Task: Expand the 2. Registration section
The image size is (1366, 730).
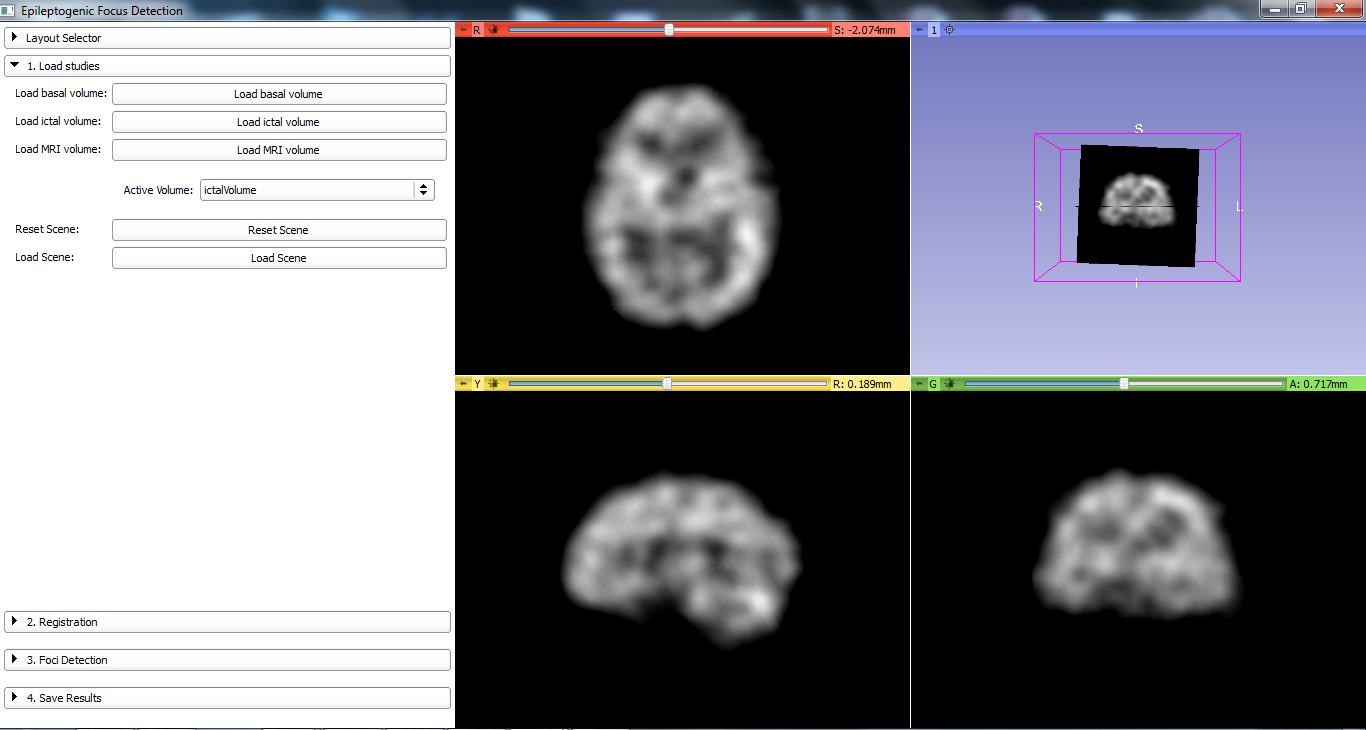Action: (228, 622)
